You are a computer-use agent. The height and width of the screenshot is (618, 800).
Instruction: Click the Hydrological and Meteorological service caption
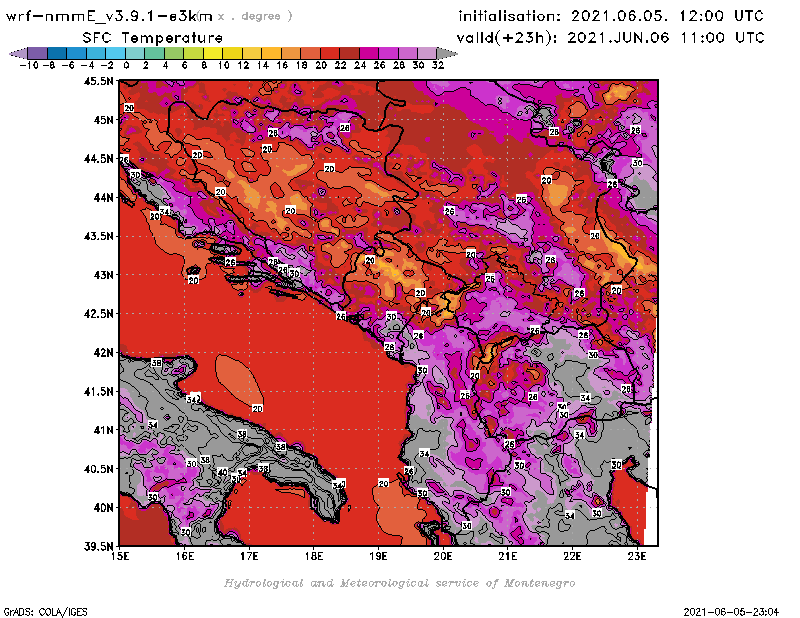click(x=399, y=583)
